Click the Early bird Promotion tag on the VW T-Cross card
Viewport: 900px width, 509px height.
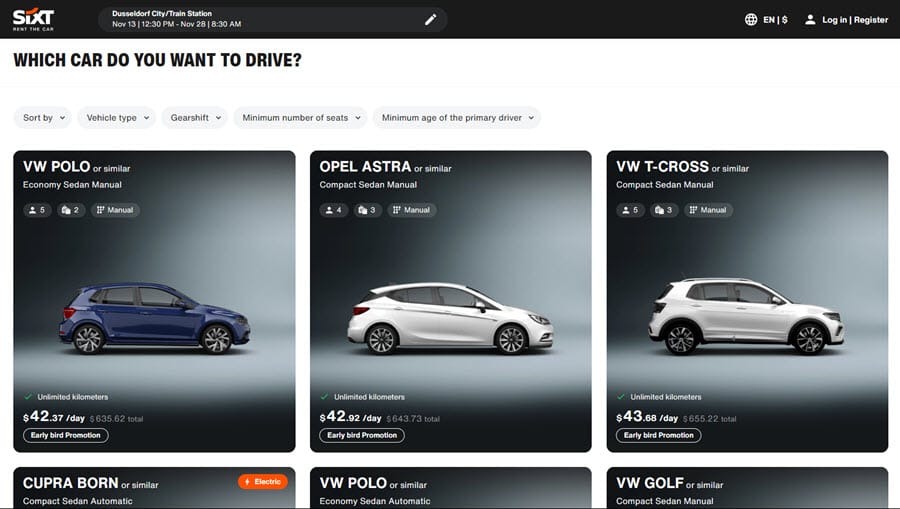[x=658, y=435]
